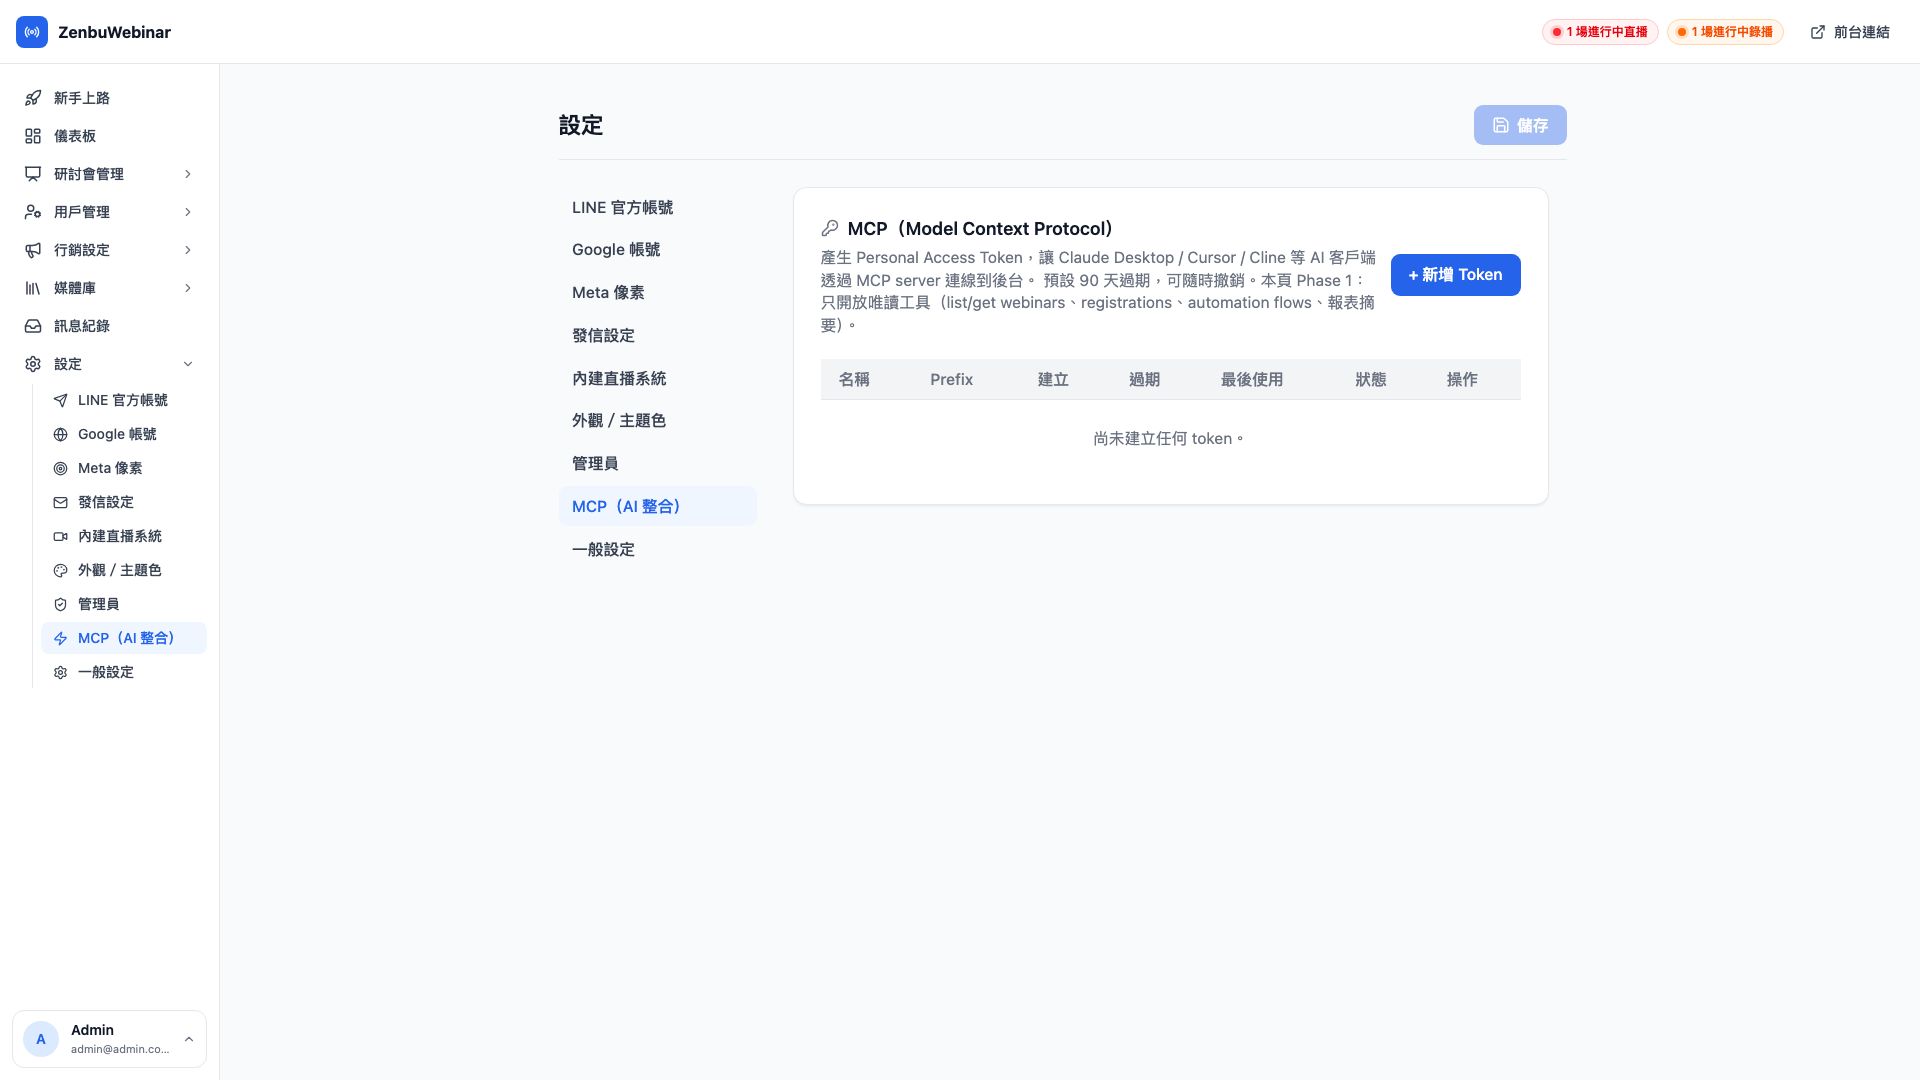Click the 操作 column header
Image resolution: width=1920 pixels, height=1080 pixels.
pos(1461,379)
